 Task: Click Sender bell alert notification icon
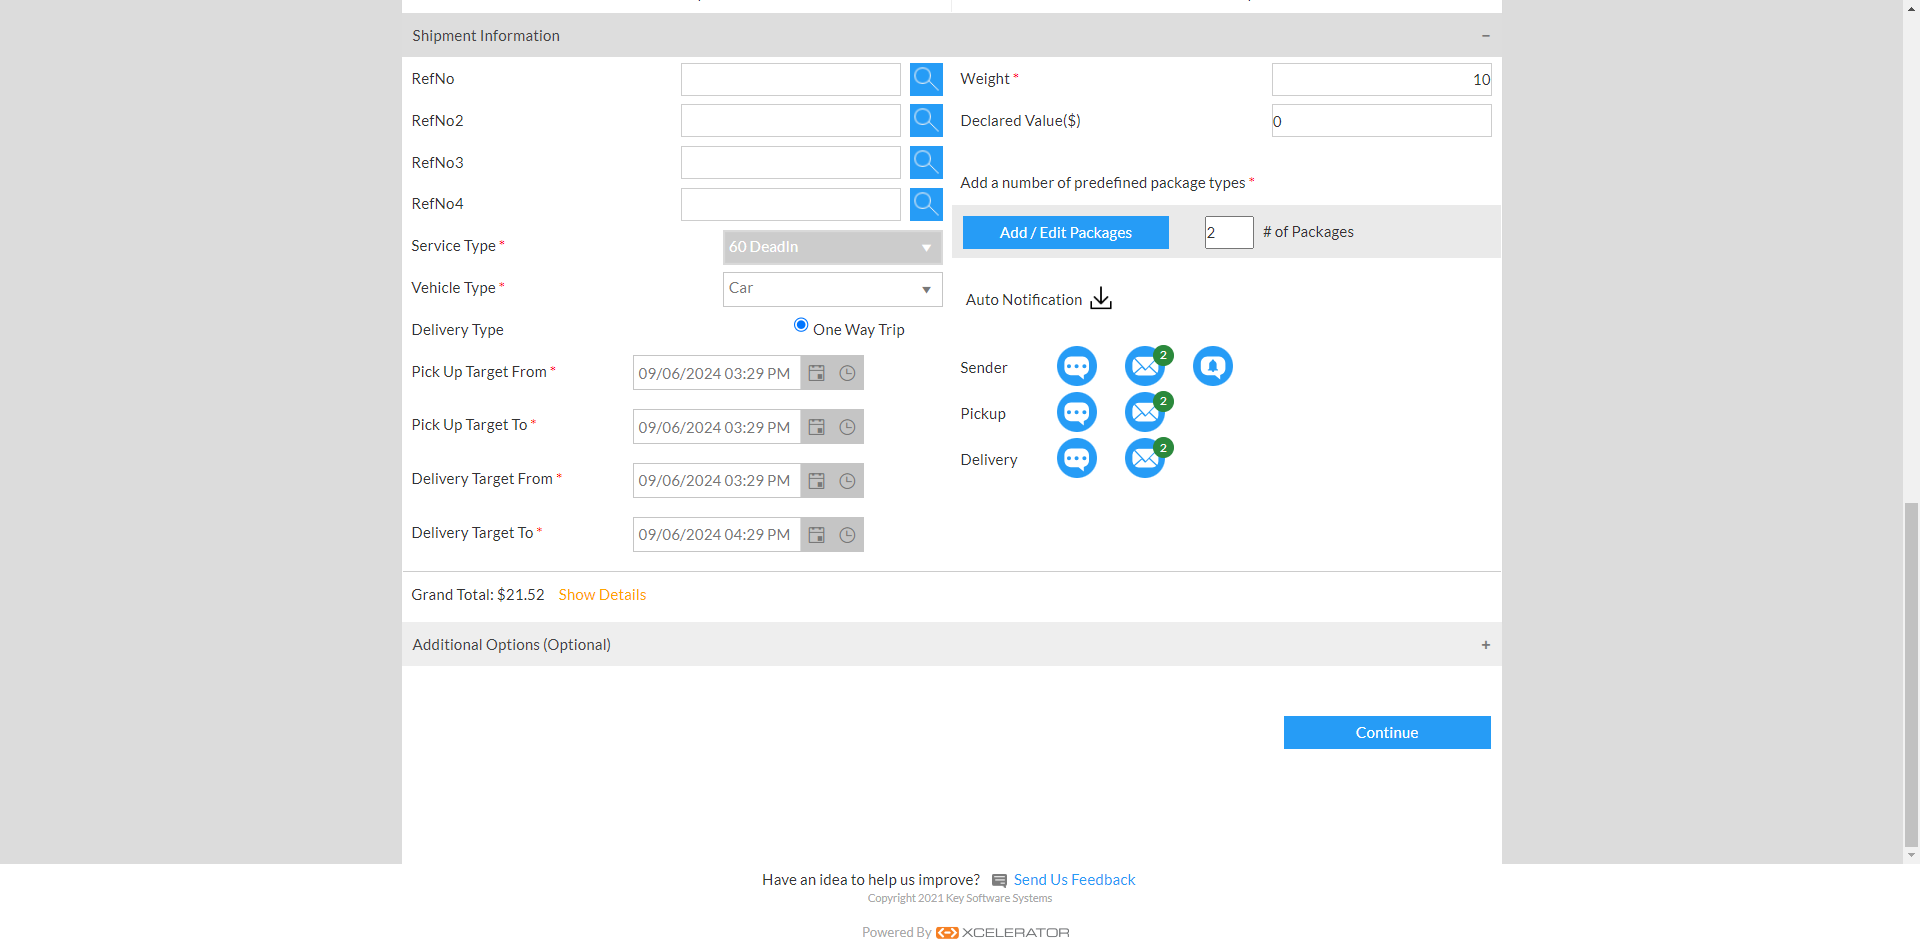[1213, 366]
